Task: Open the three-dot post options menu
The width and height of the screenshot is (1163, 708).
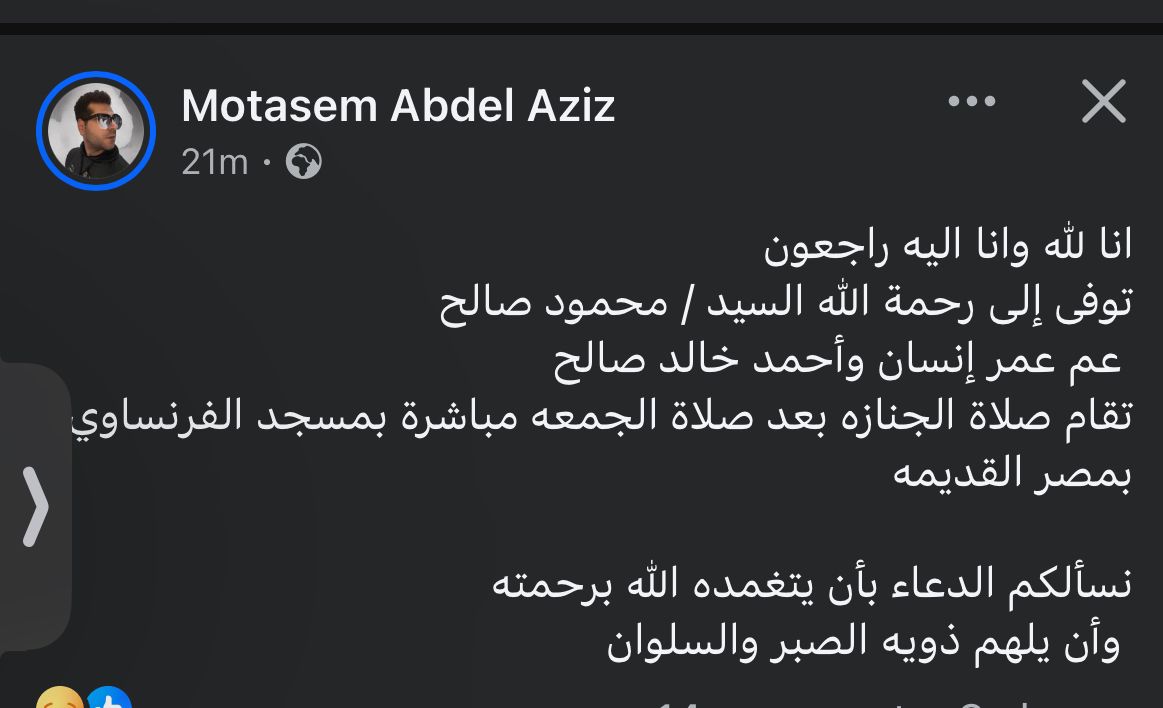Action: (971, 101)
